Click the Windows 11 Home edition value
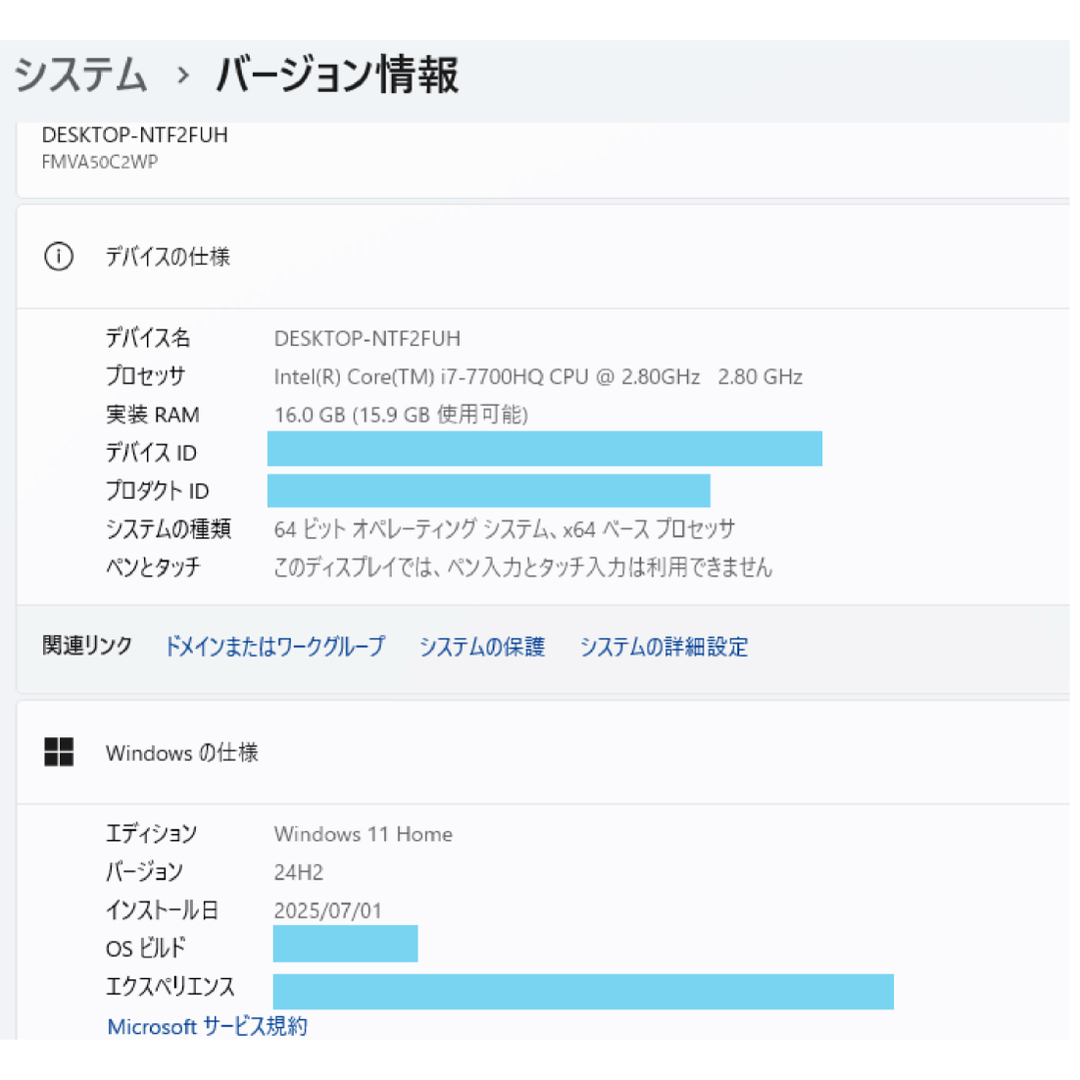The image size is (1080, 1080). (363, 834)
